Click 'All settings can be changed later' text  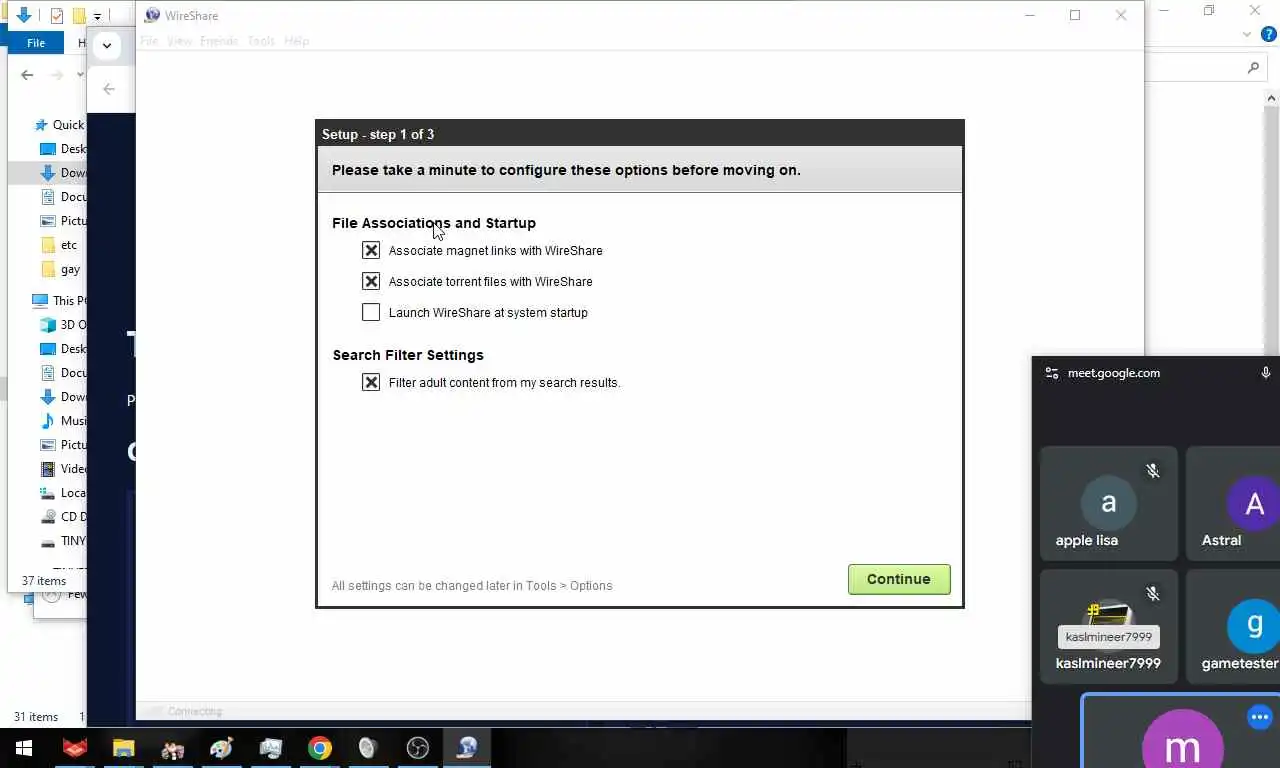pos(472,586)
